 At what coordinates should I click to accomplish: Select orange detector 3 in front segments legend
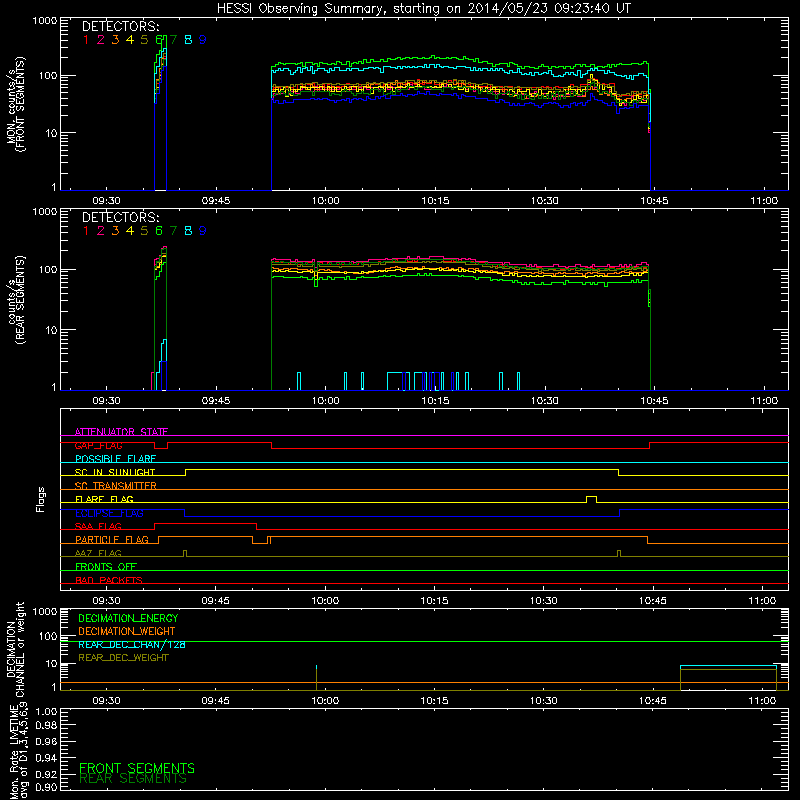(115, 40)
